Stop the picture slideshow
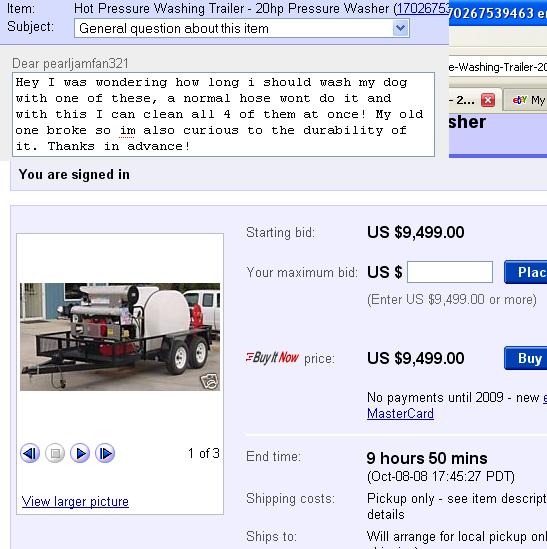 (x=55, y=453)
